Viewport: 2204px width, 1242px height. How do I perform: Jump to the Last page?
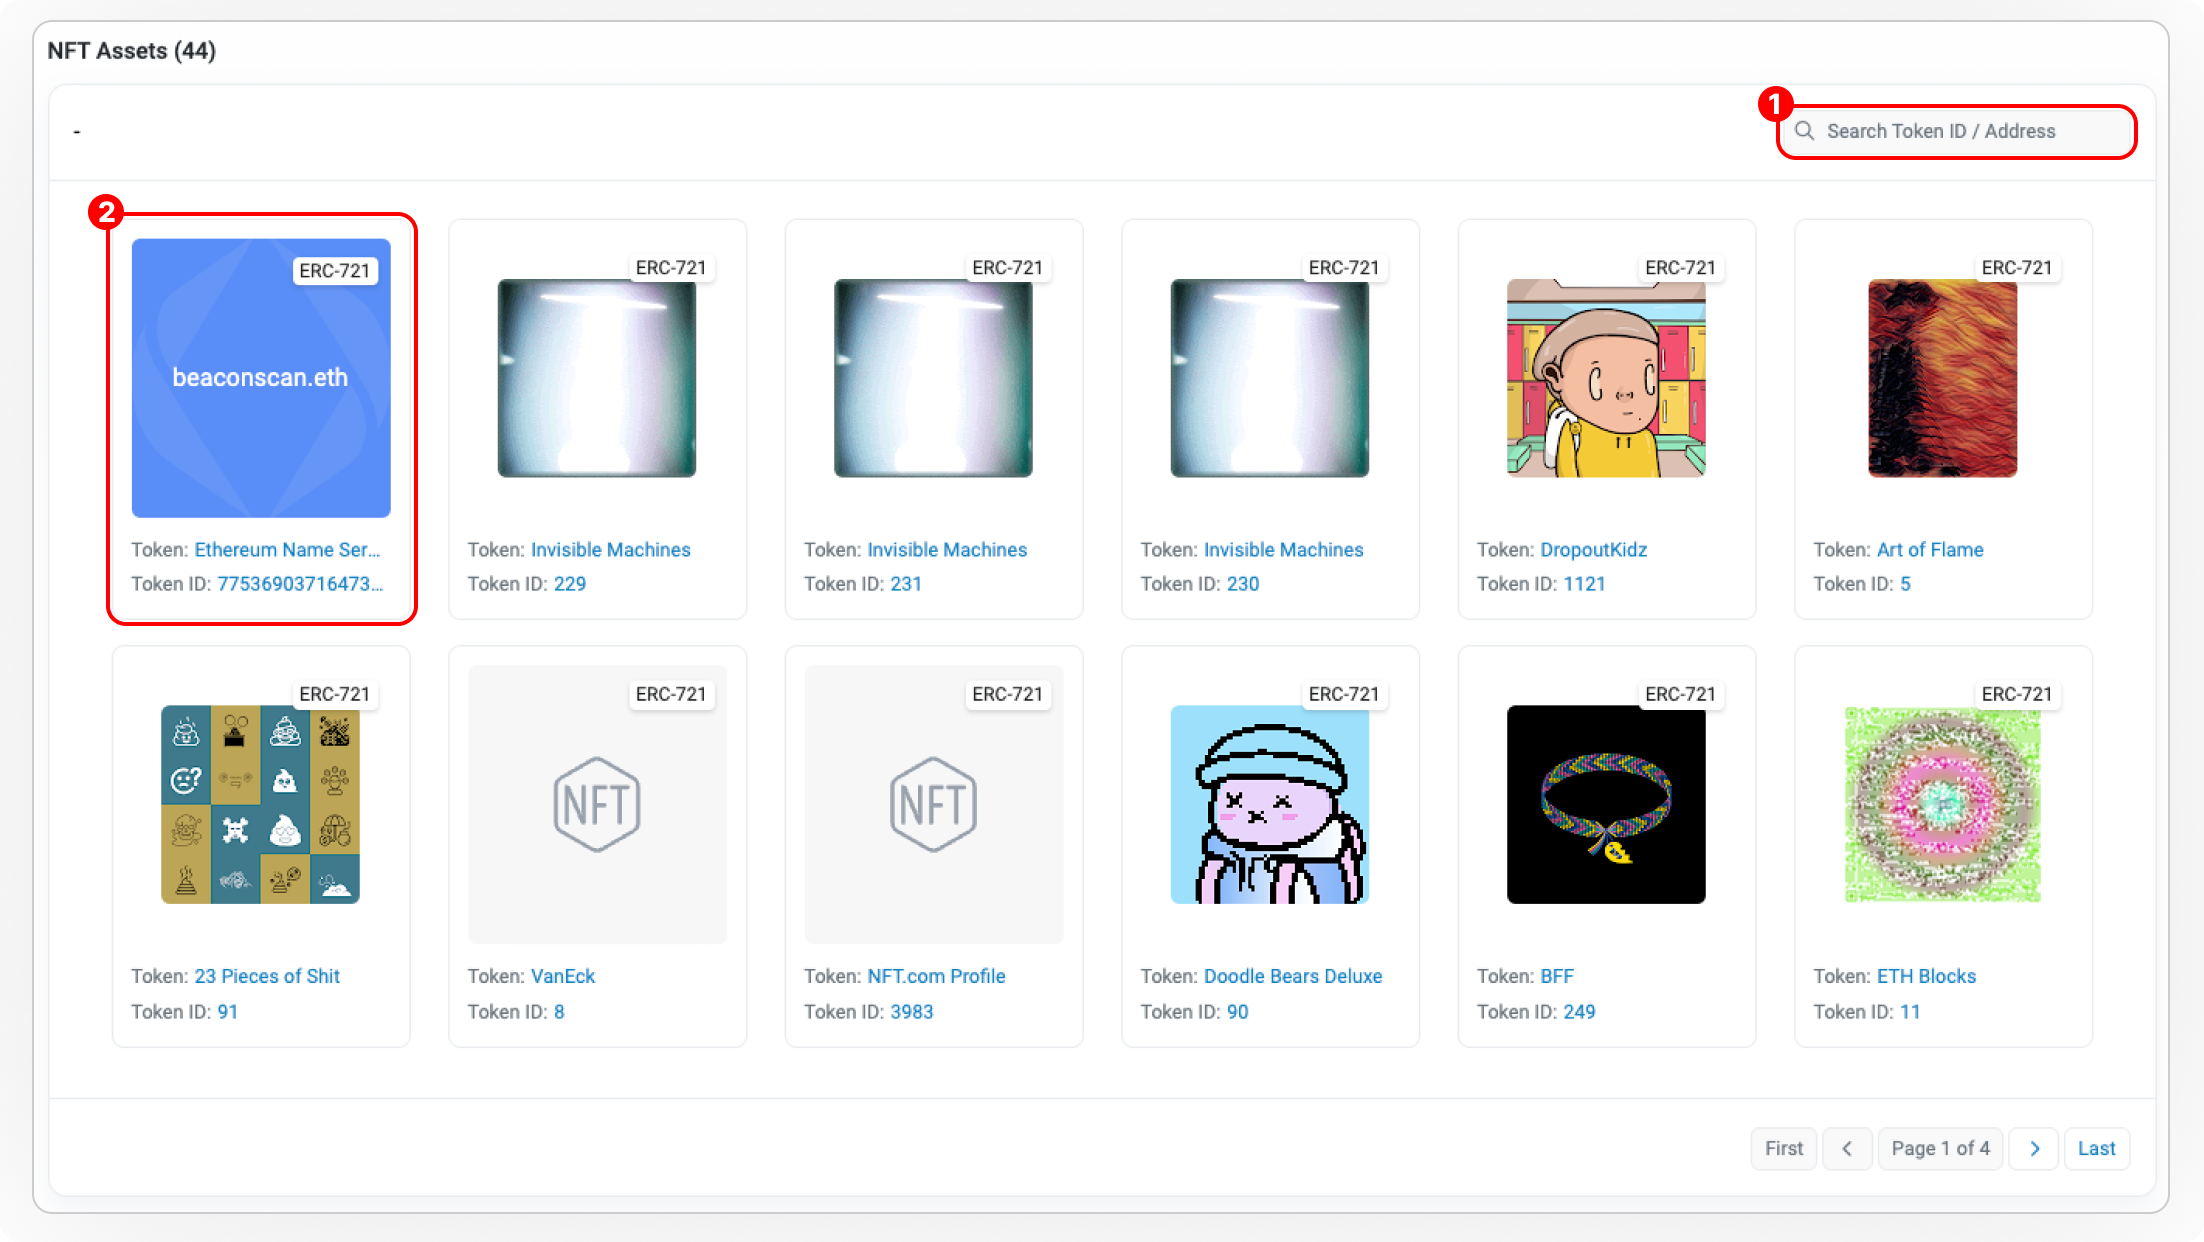click(2096, 1148)
